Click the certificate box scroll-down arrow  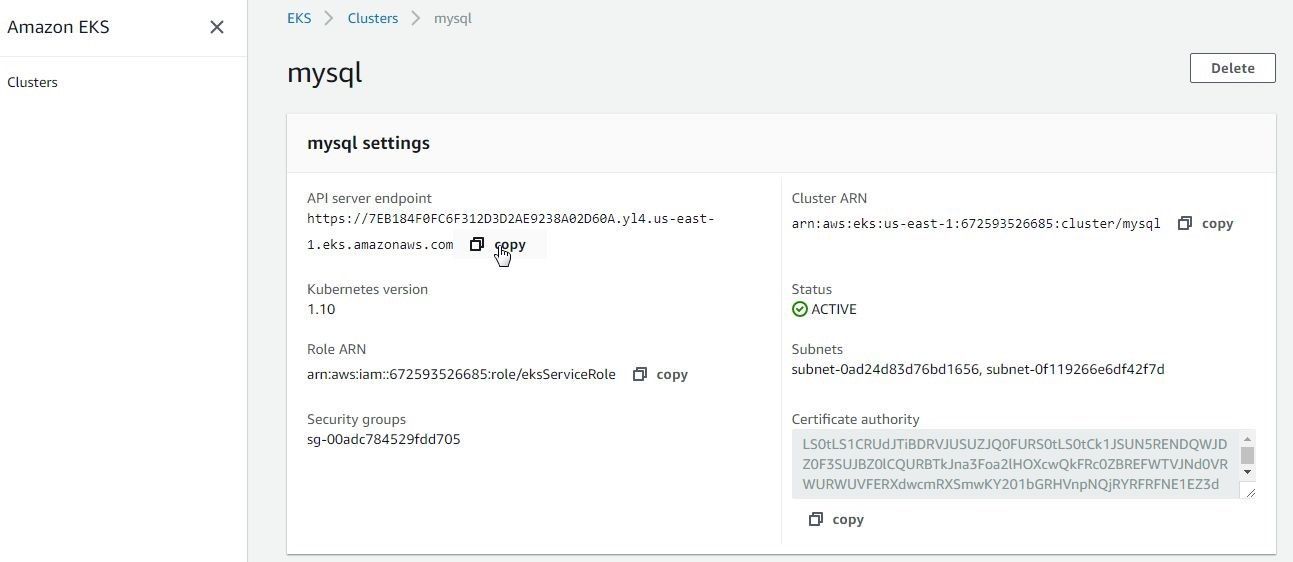tap(1247, 472)
